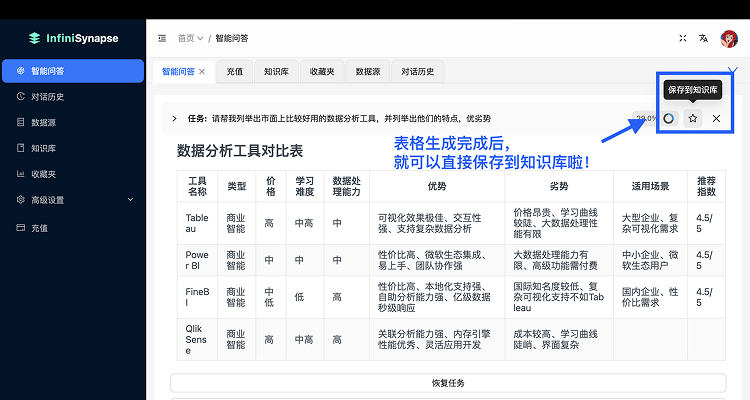Click the 收藏夹 chart icon
Screen dimensions: 750x400
21,174
